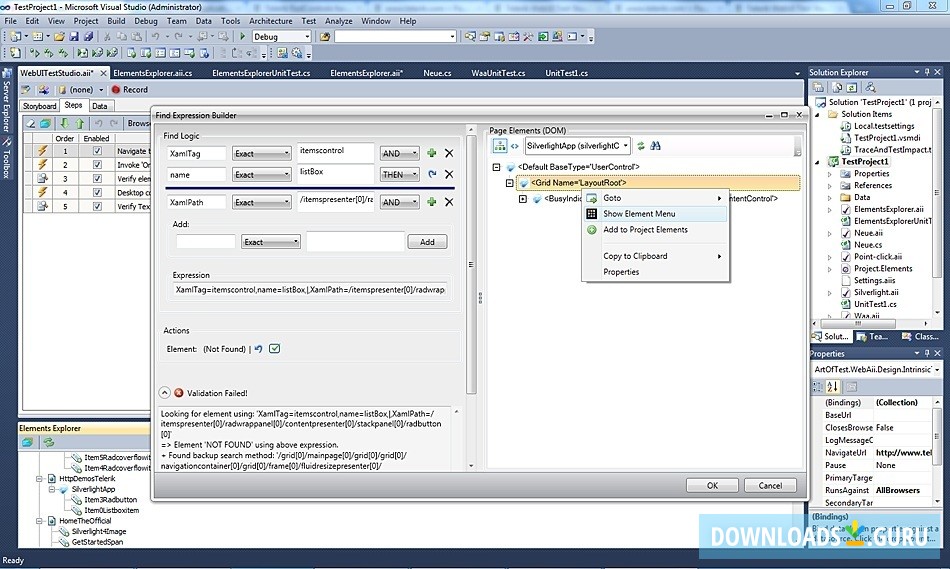Toggle Enabled checkbox for step 2
950x569 pixels.
pos(97,165)
